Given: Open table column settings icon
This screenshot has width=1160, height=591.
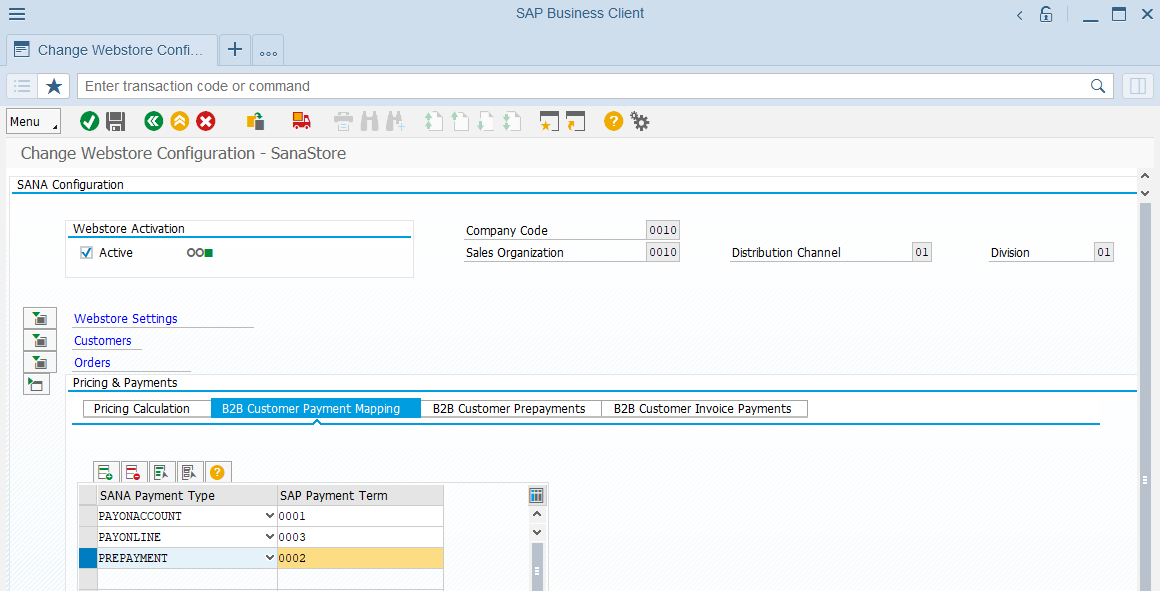Looking at the screenshot, I should click(536, 496).
